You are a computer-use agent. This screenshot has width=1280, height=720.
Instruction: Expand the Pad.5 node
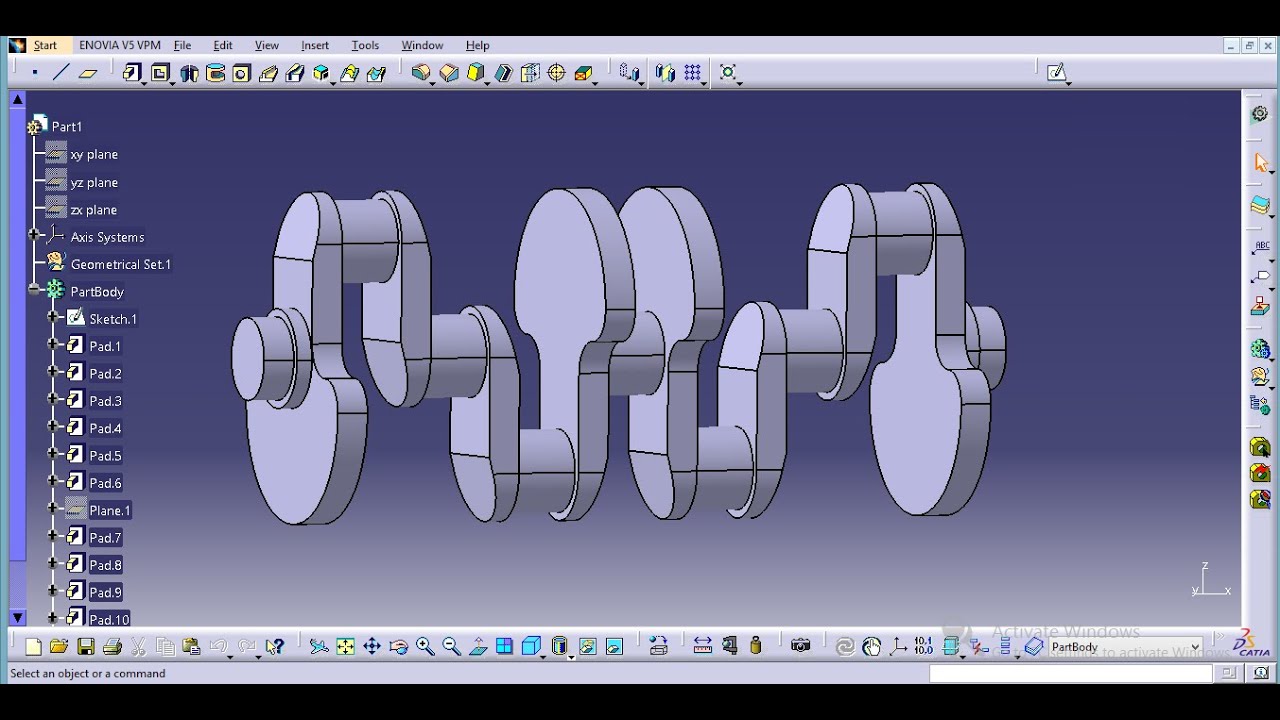(54, 454)
